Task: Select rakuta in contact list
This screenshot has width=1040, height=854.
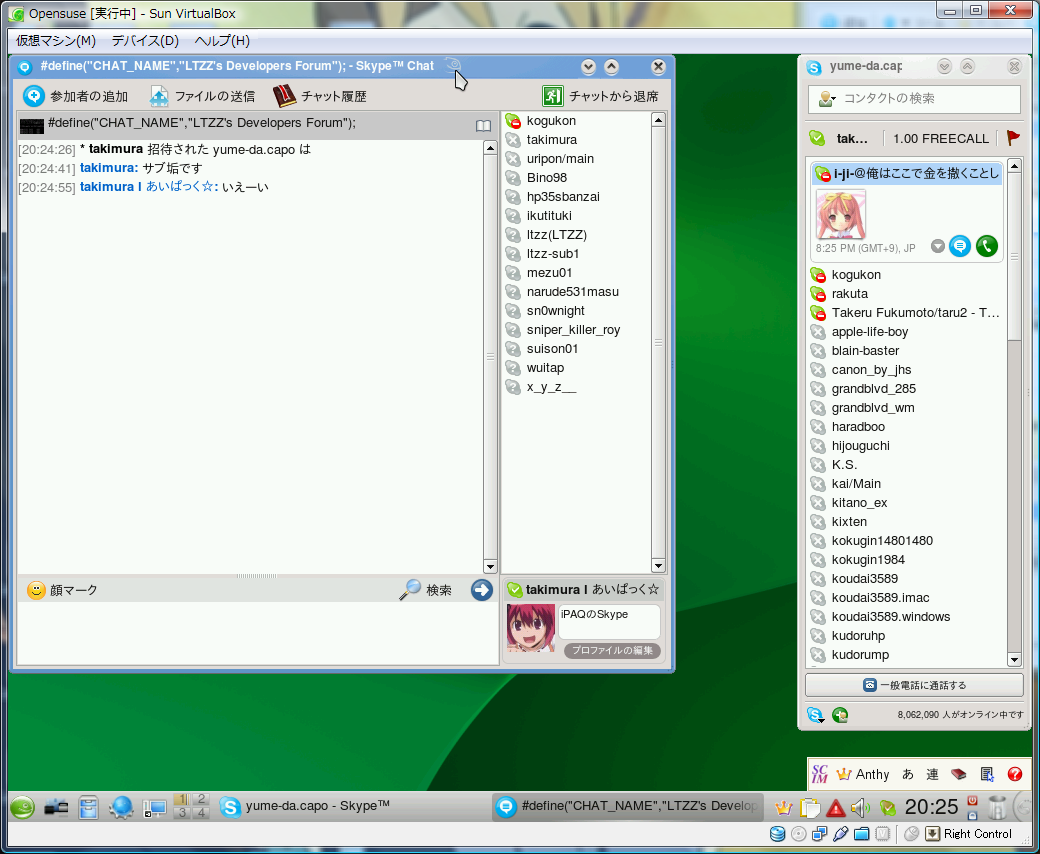Action: click(x=907, y=294)
